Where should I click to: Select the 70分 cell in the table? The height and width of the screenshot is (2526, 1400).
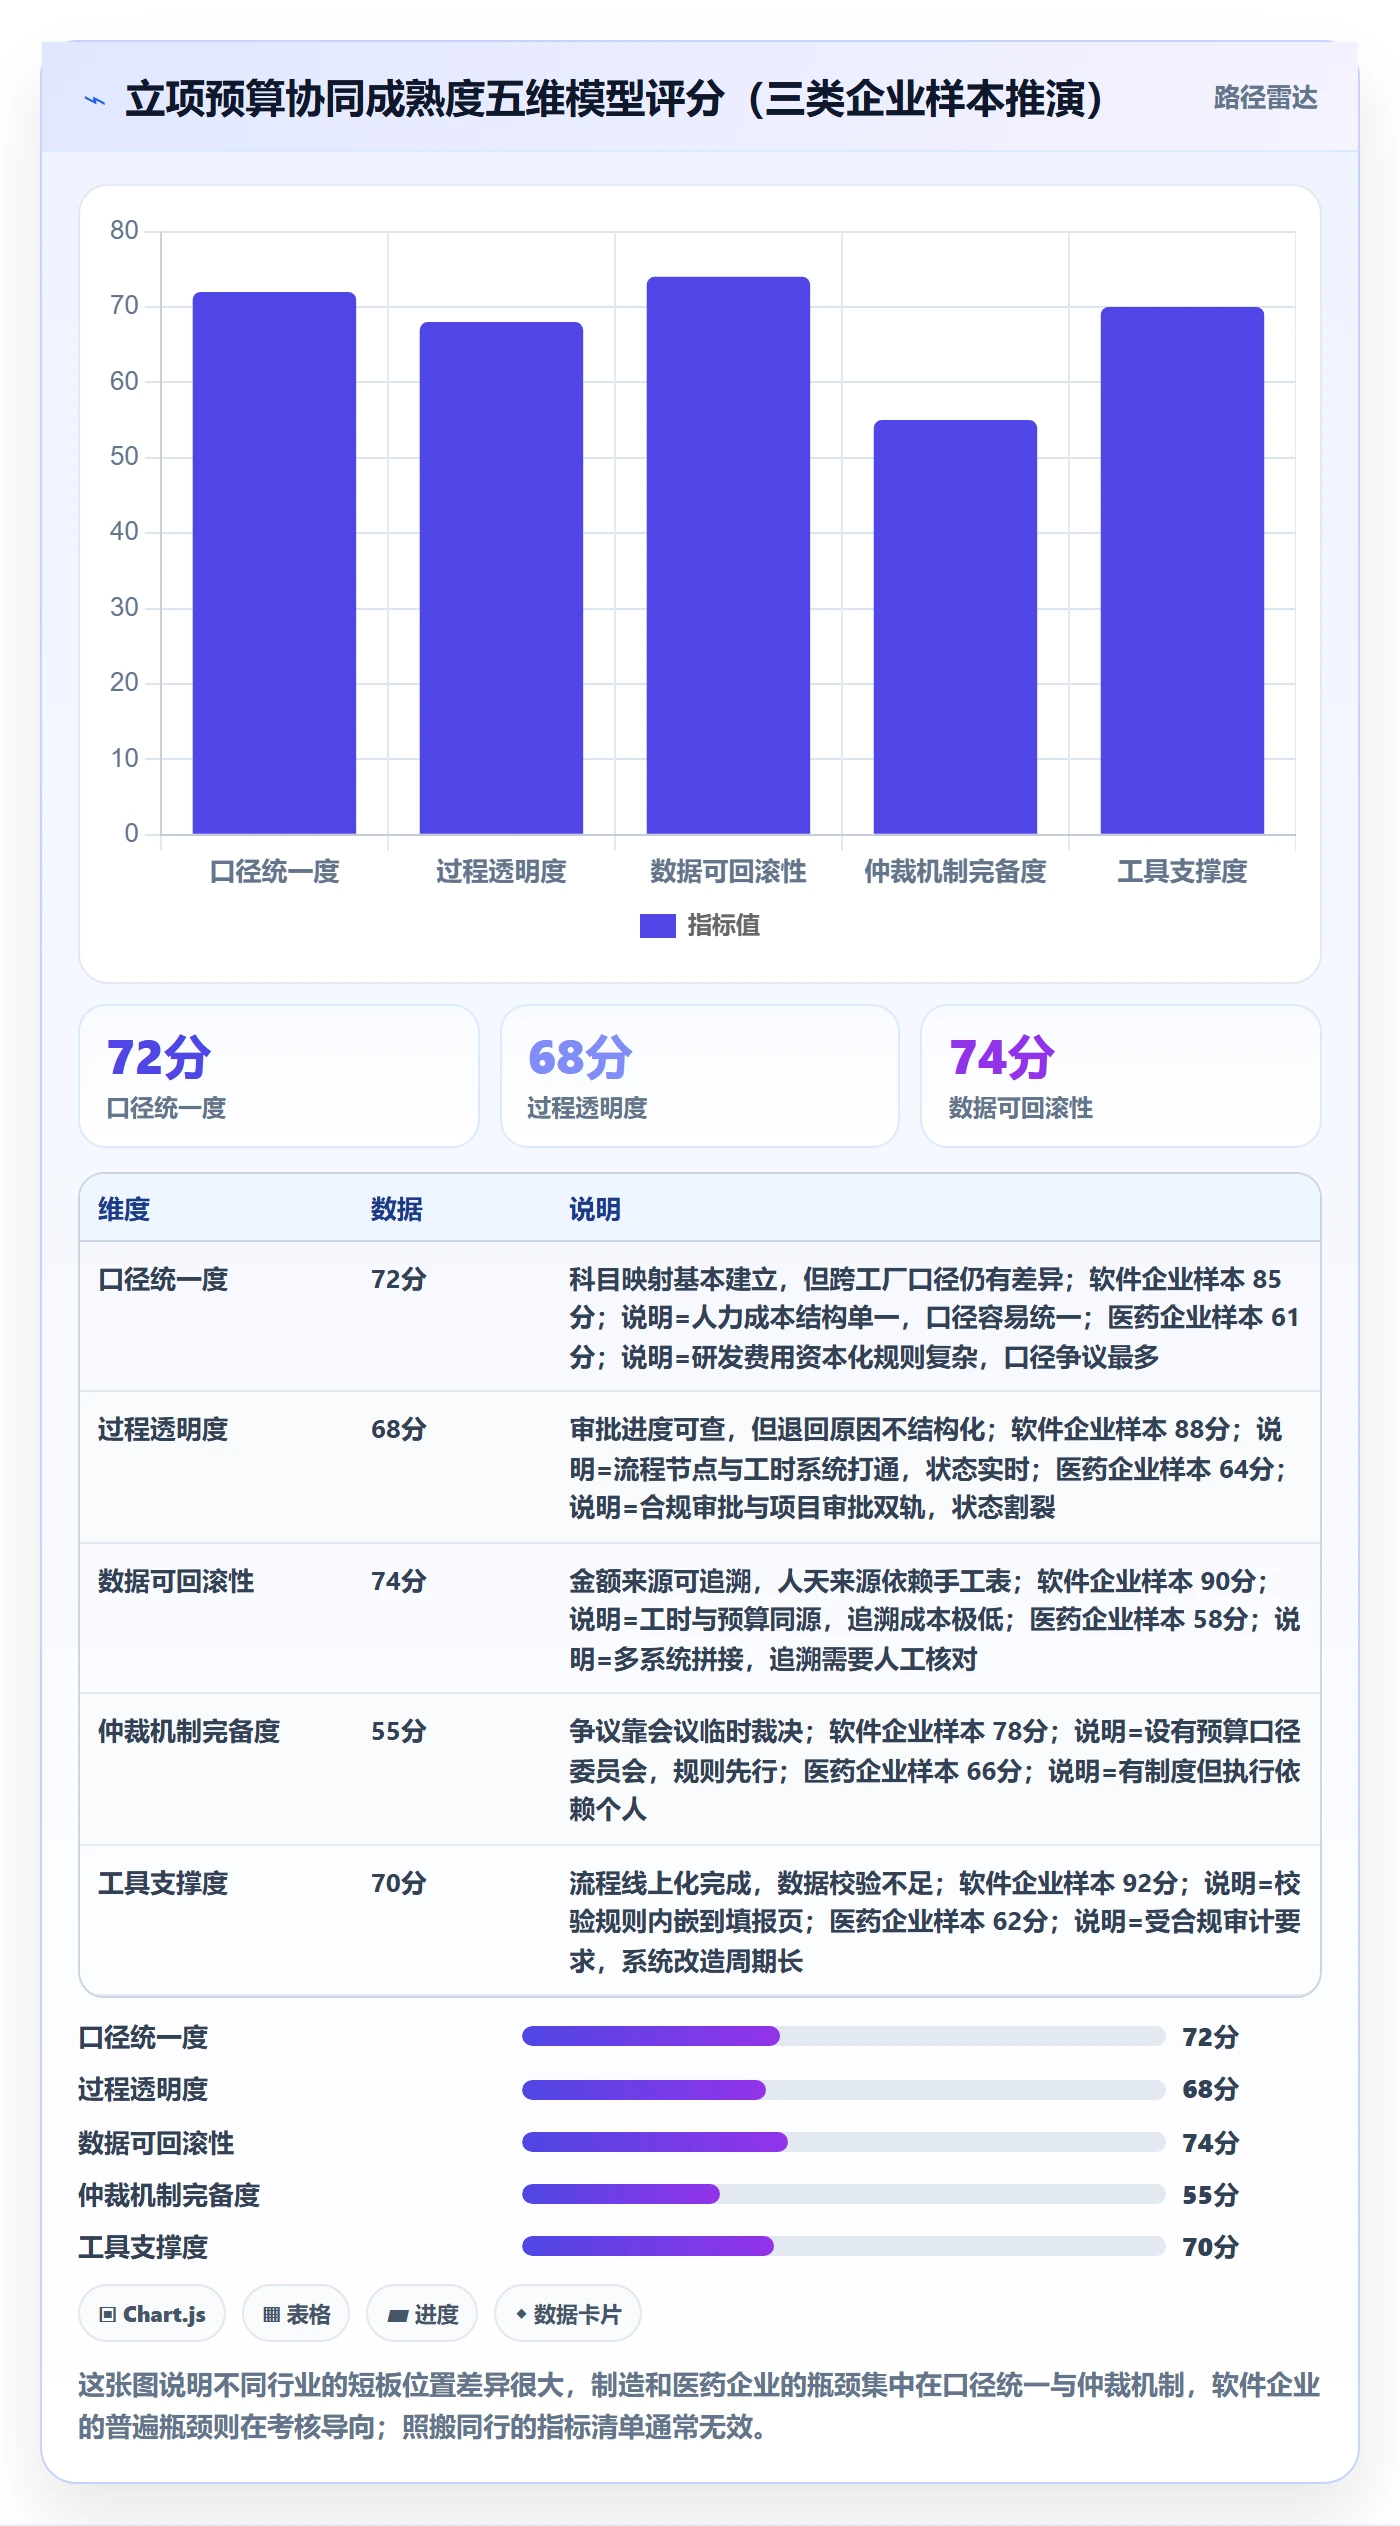click(x=399, y=1883)
